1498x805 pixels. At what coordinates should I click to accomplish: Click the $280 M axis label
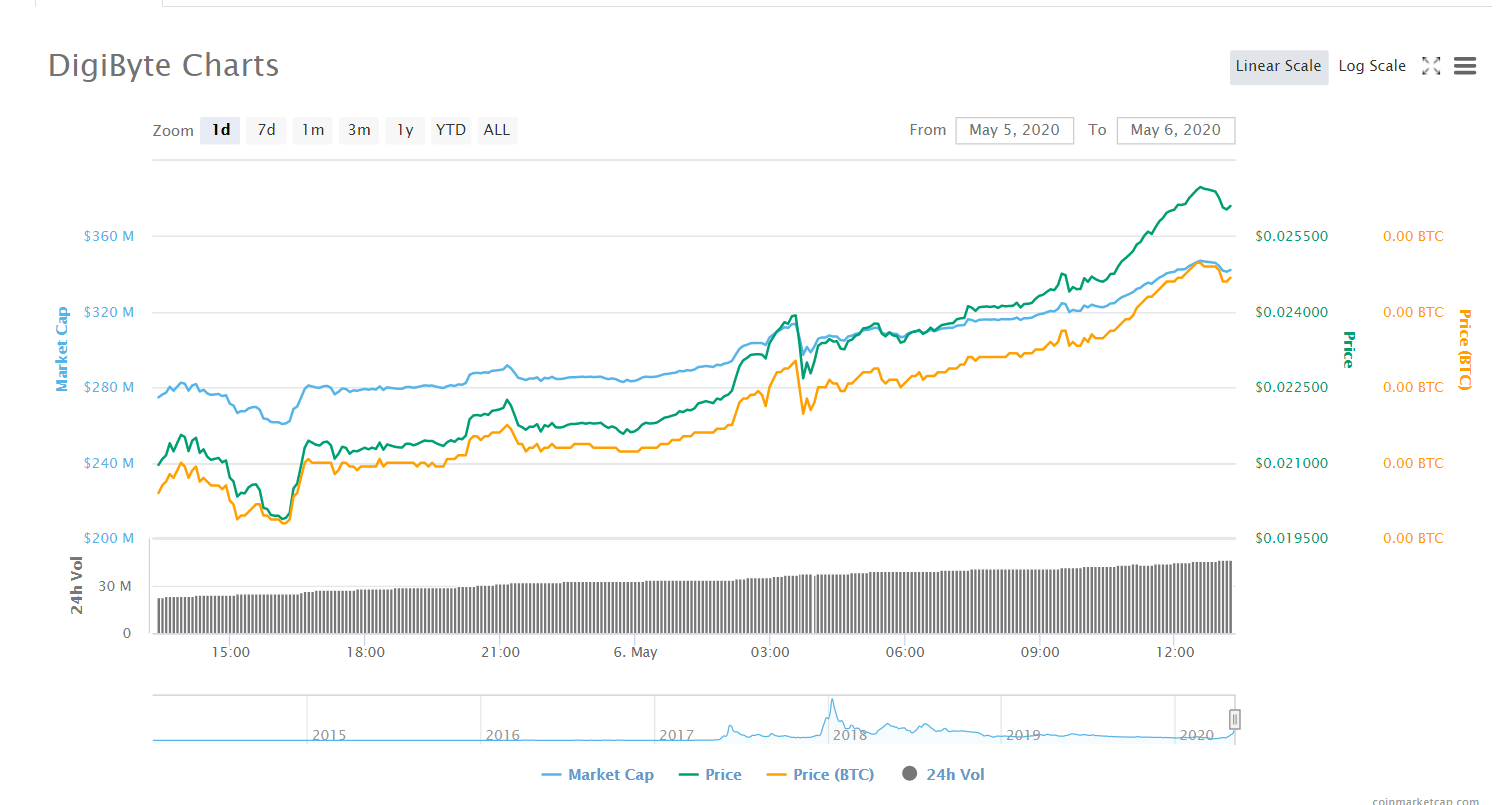[109, 387]
